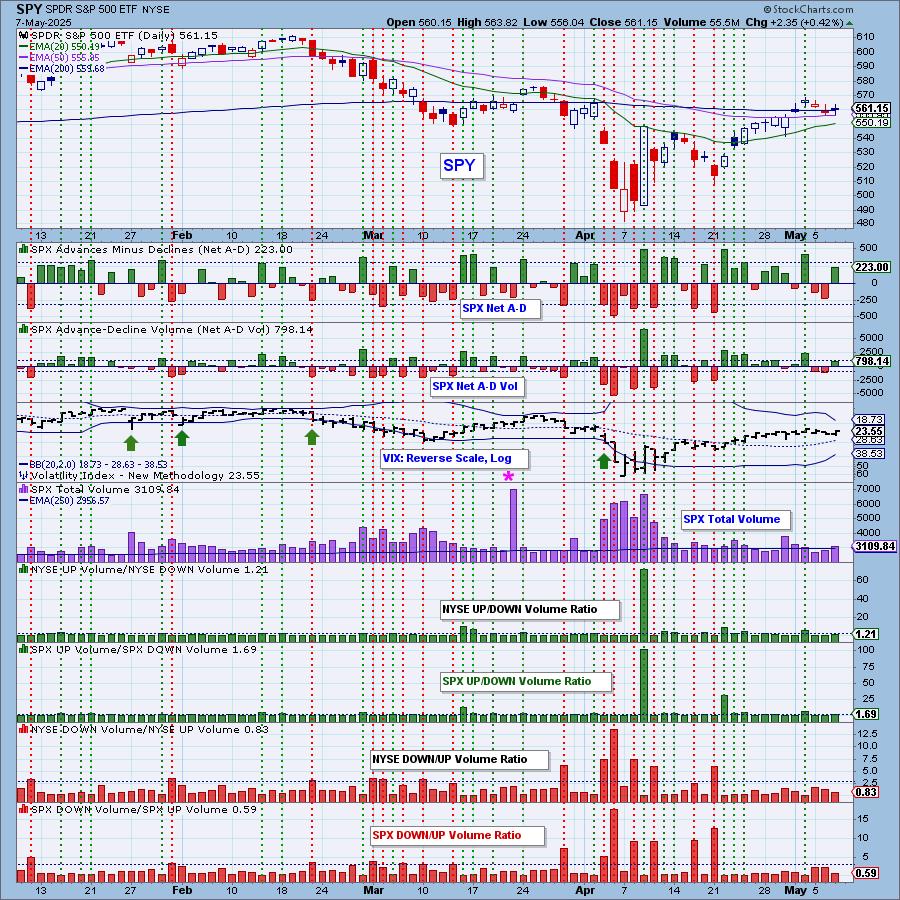900x900 pixels.
Task: Click the 38.53 Bollinger band value flag
Action: pos(868,453)
